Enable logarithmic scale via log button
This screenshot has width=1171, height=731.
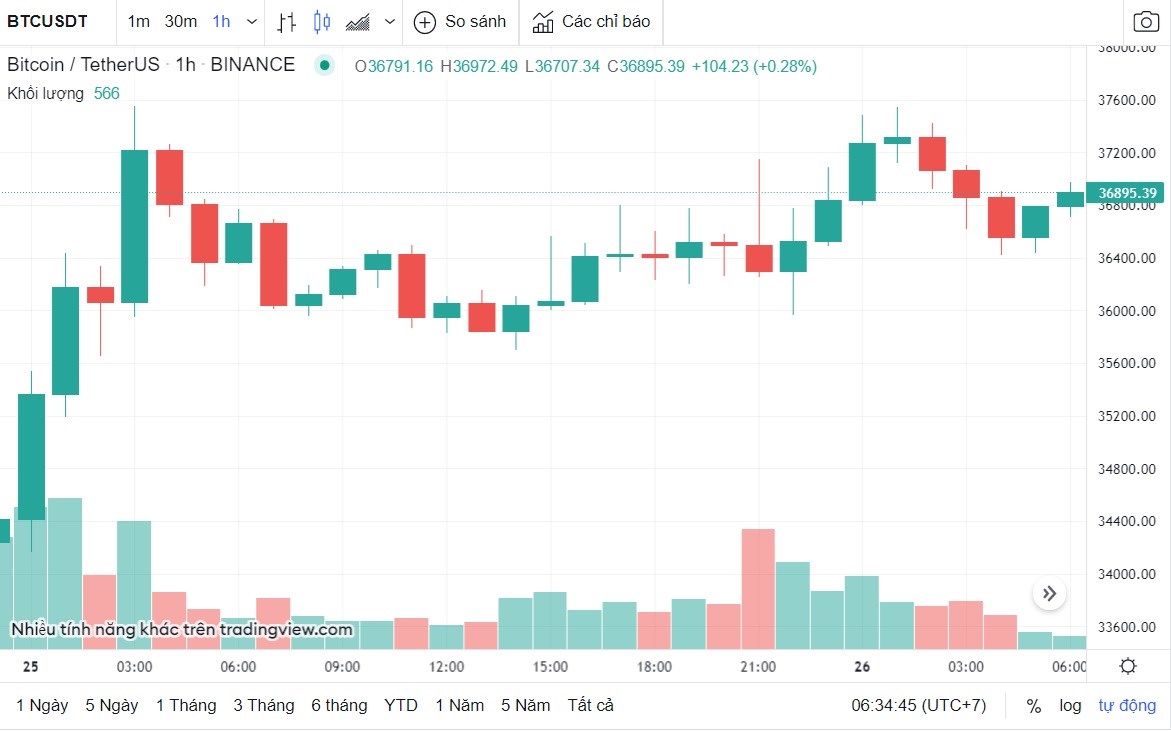point(1070,705)
